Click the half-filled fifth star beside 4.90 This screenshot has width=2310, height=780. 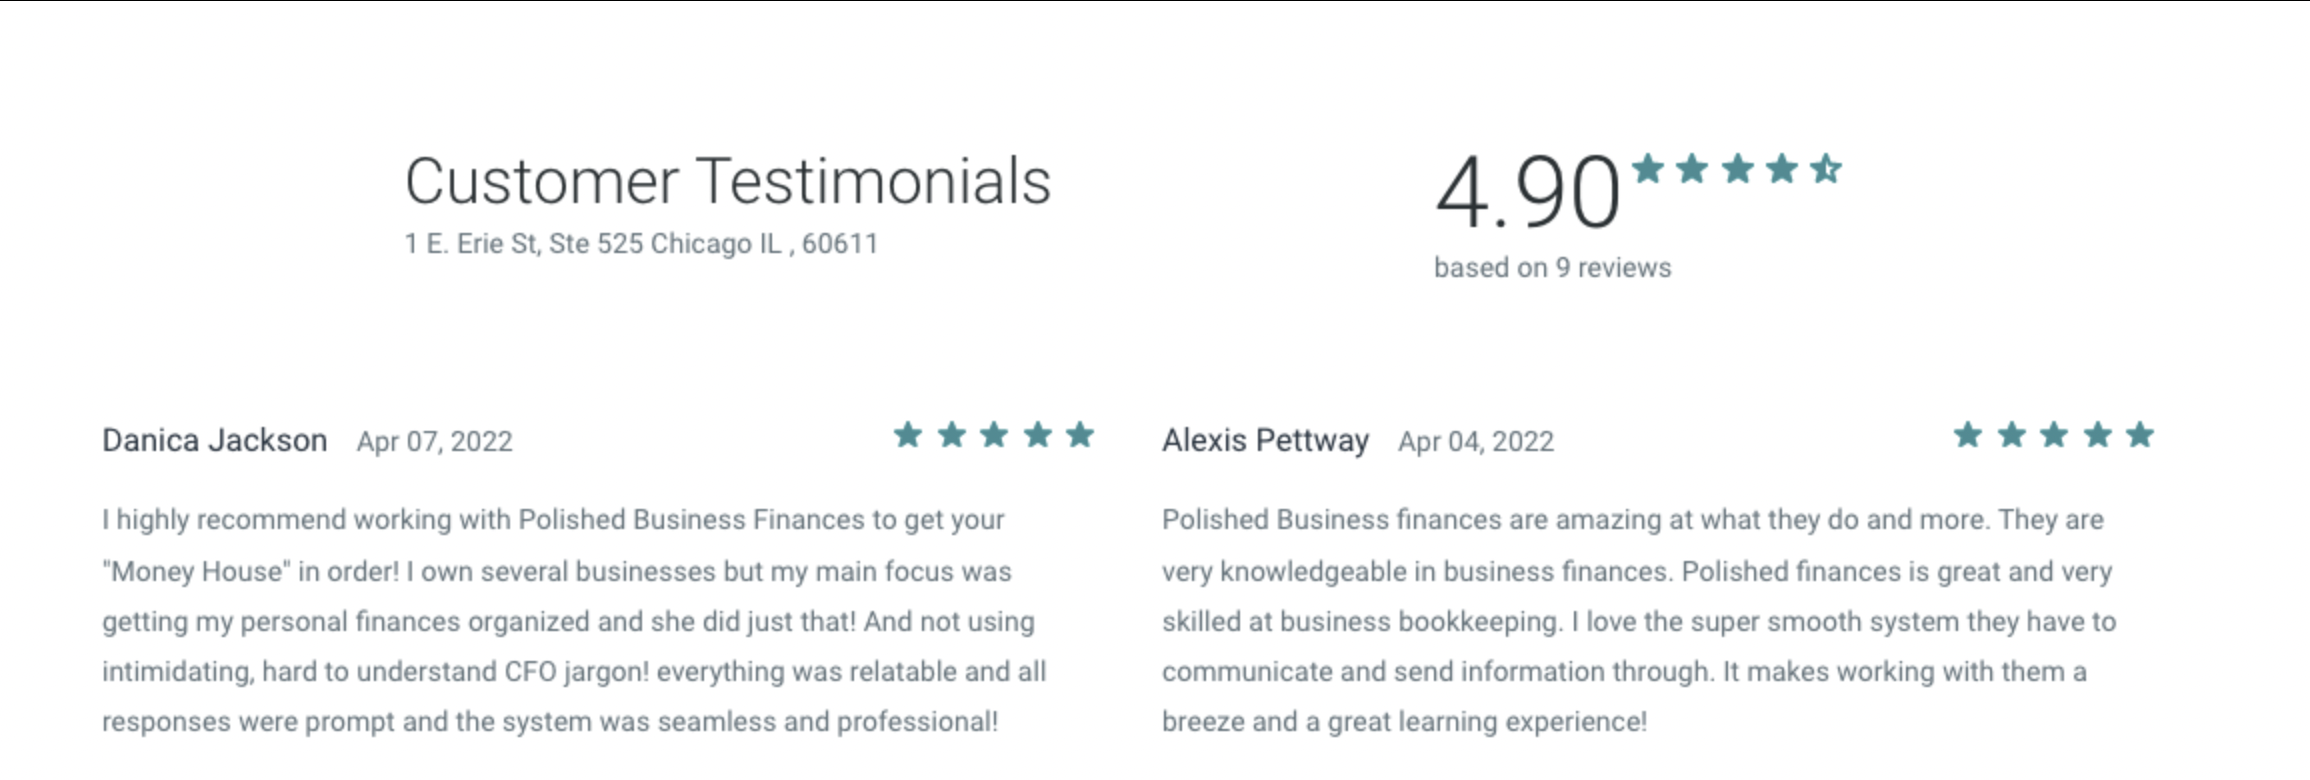[x=1826, y=169]
